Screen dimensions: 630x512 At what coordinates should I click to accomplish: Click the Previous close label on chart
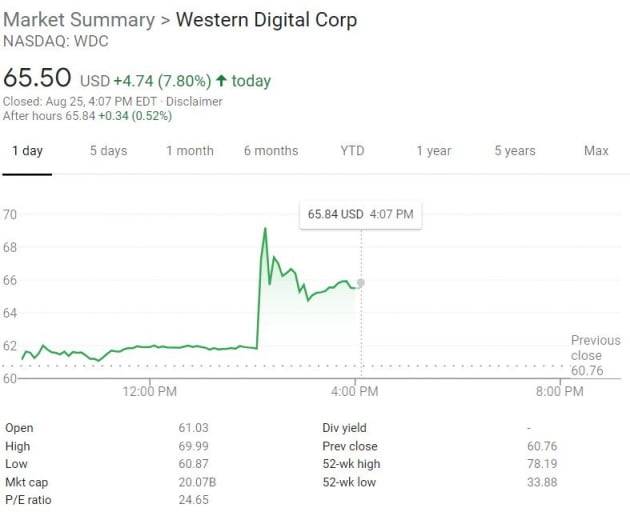tap(595, 348)
